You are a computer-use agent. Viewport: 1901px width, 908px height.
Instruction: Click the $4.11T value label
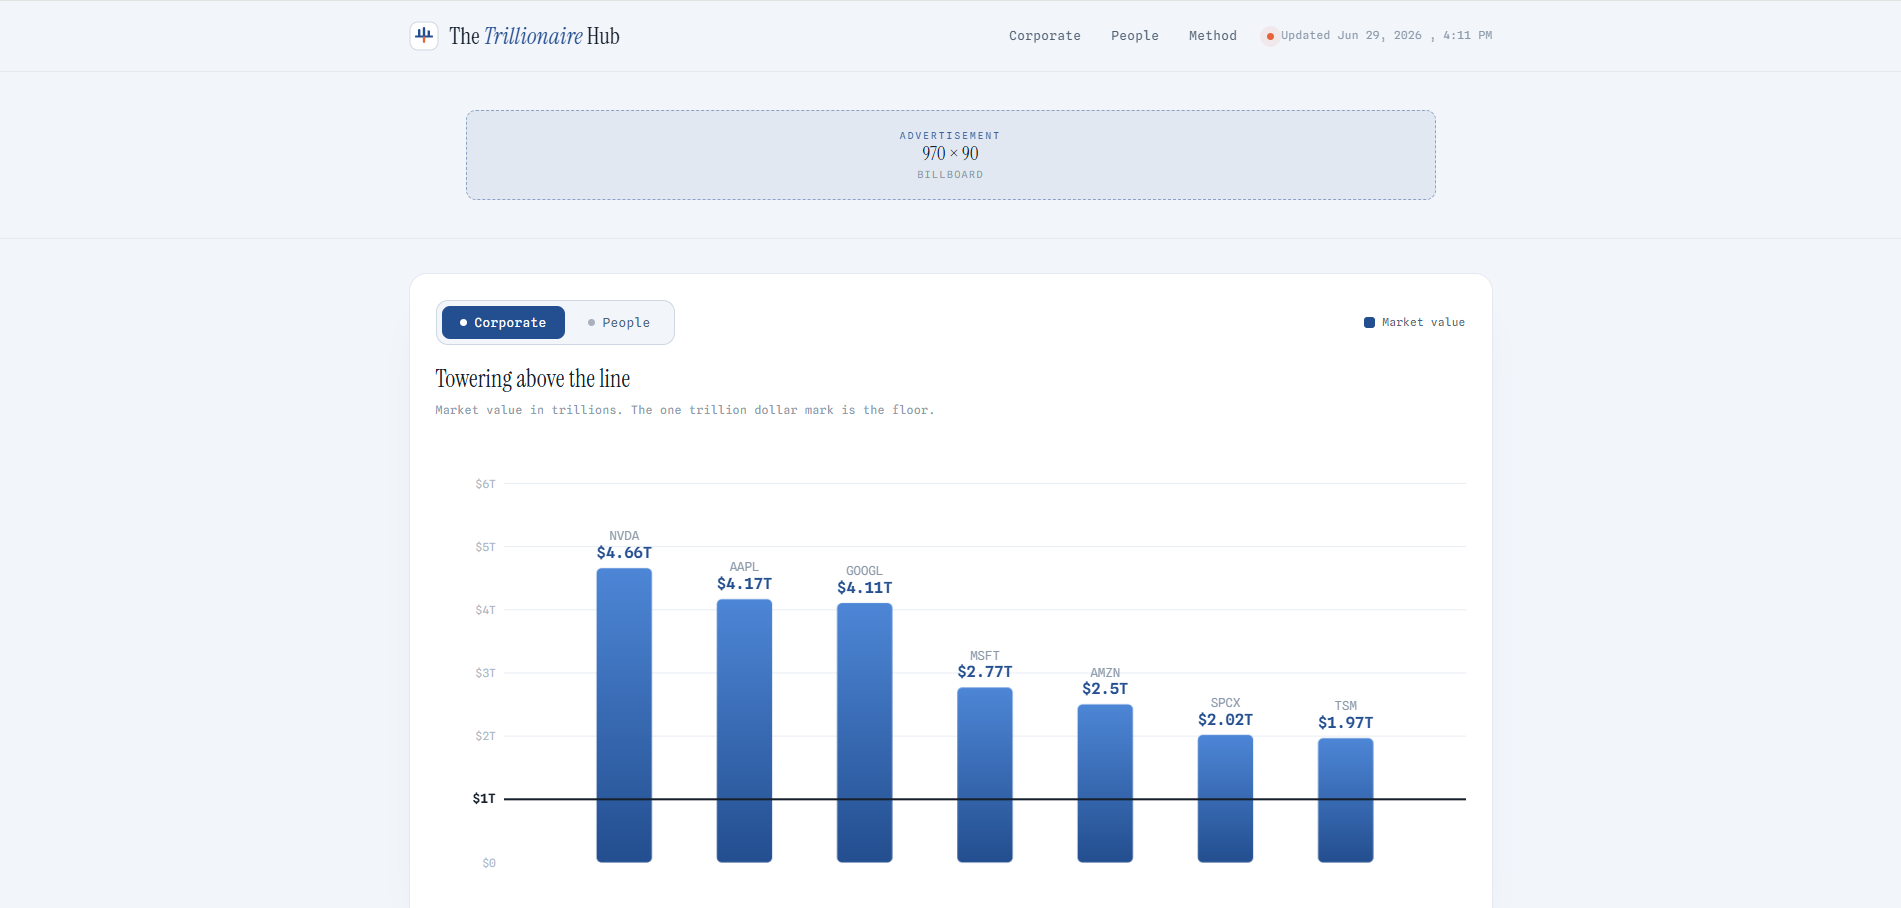point(865,588)
